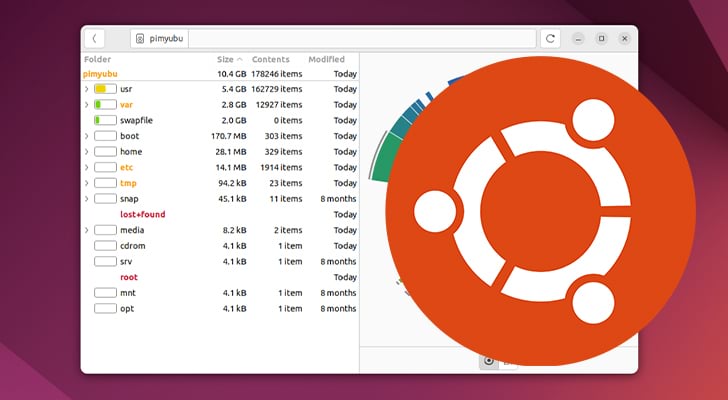This screenshot has height=400, width=728.
Task: Click the 170.7 MB size value
Action: [x=228, y=136]
